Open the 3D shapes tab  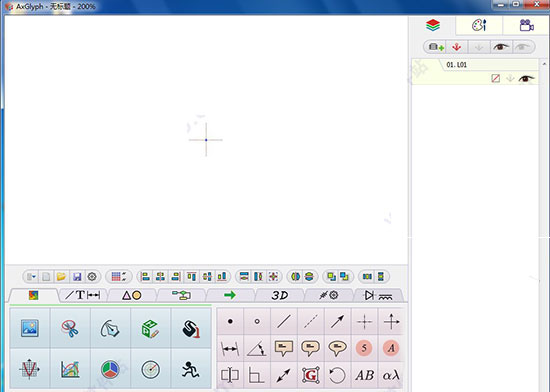(280, 295)
